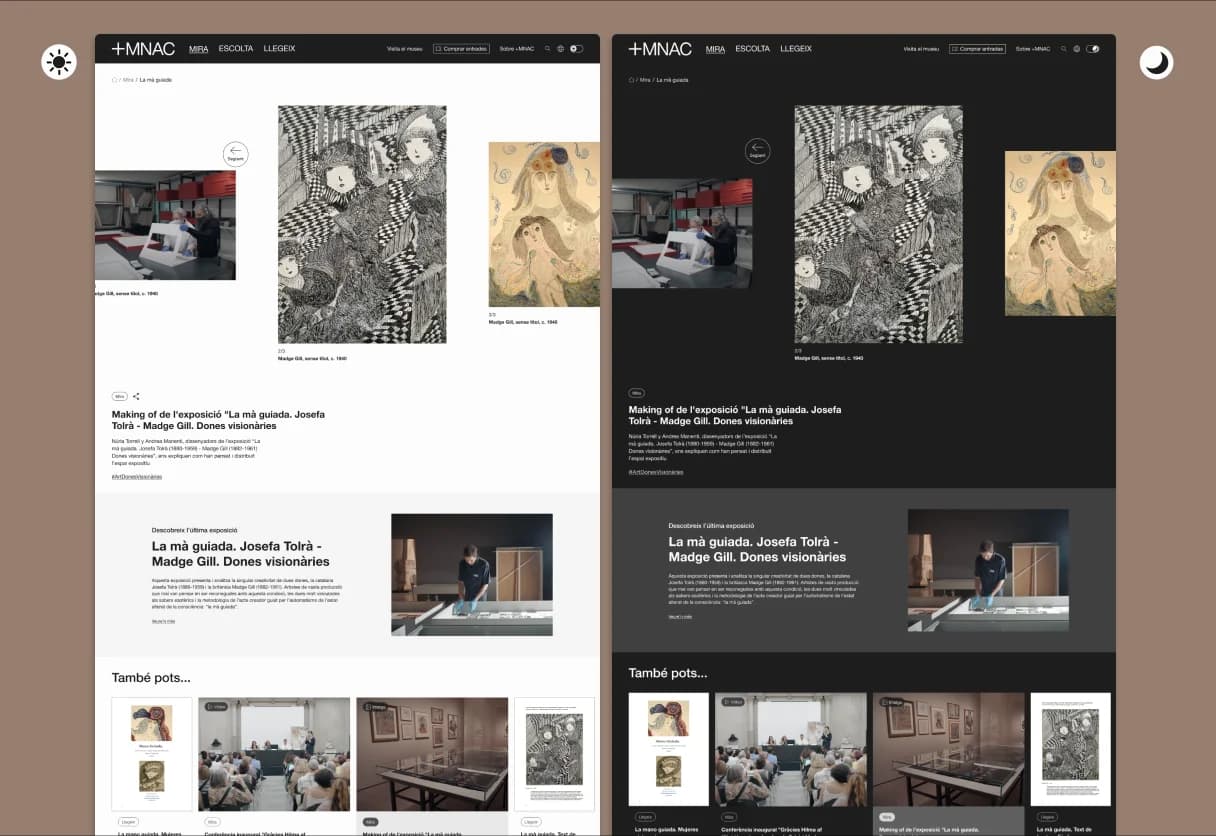This screenshot has height=836, width=1216.
Task: Open search in the dark page header
Action: tap(1064, 49)
